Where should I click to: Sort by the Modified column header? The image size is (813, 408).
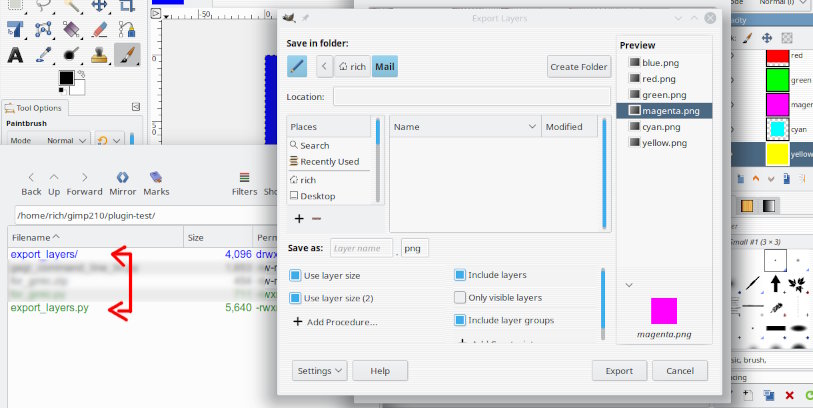tap(569, 126)
